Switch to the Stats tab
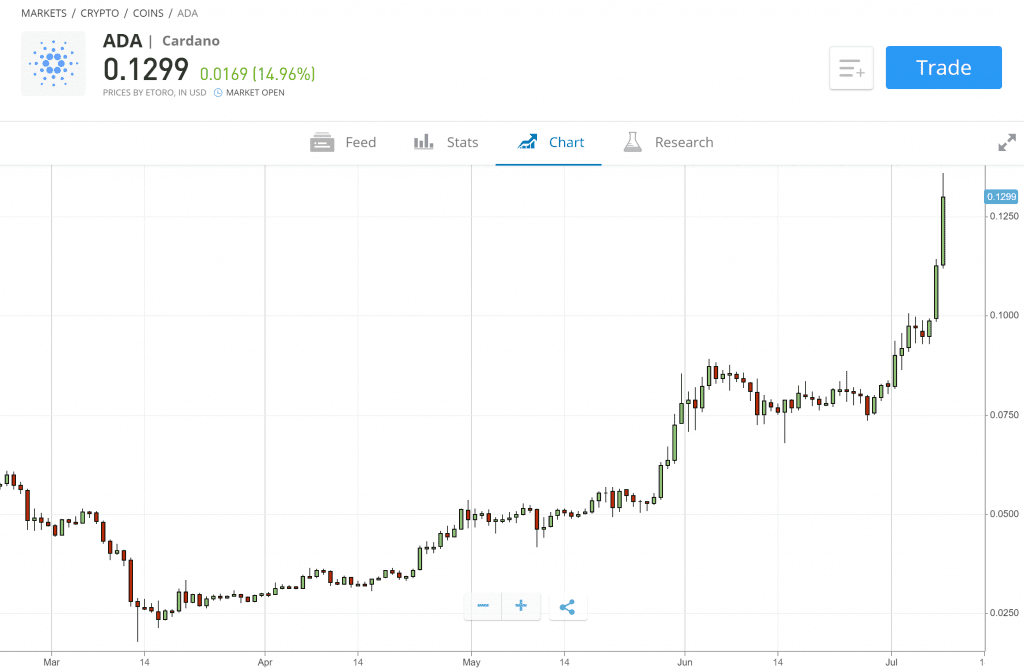 pos(462,142)
